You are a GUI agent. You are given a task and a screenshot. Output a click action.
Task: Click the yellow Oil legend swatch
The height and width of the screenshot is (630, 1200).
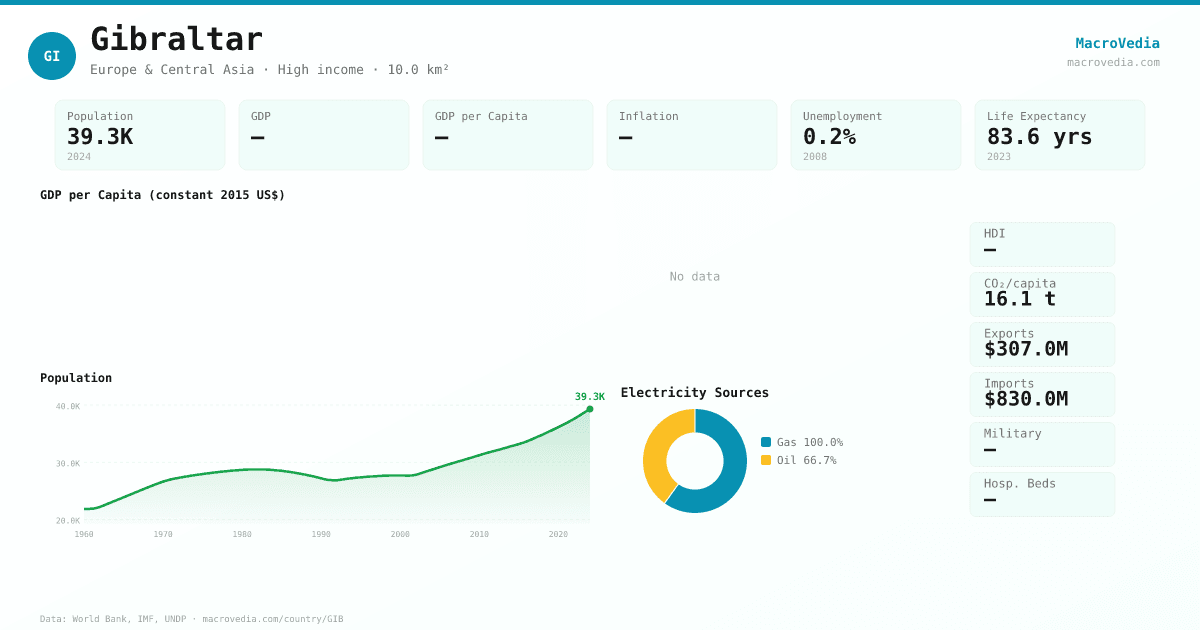pyautogui.click(x=766, y=460)
